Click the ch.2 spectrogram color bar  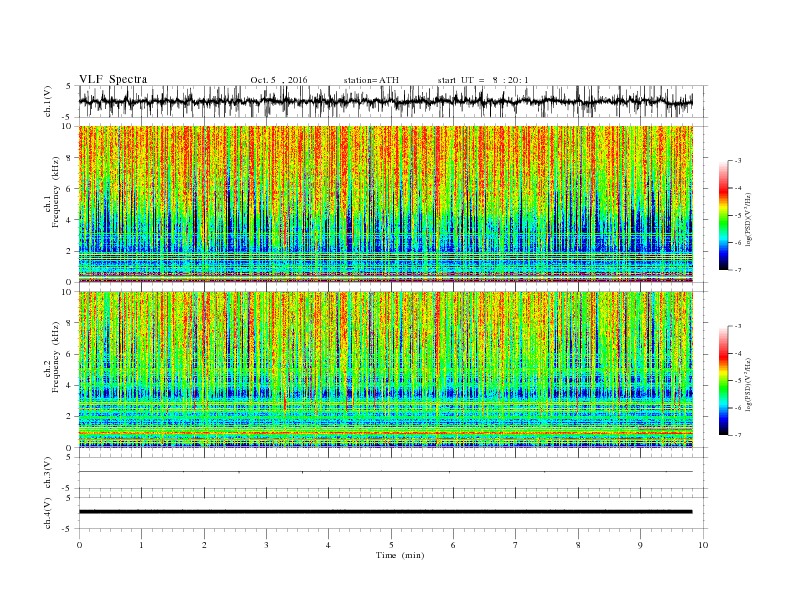pos(723,381)
